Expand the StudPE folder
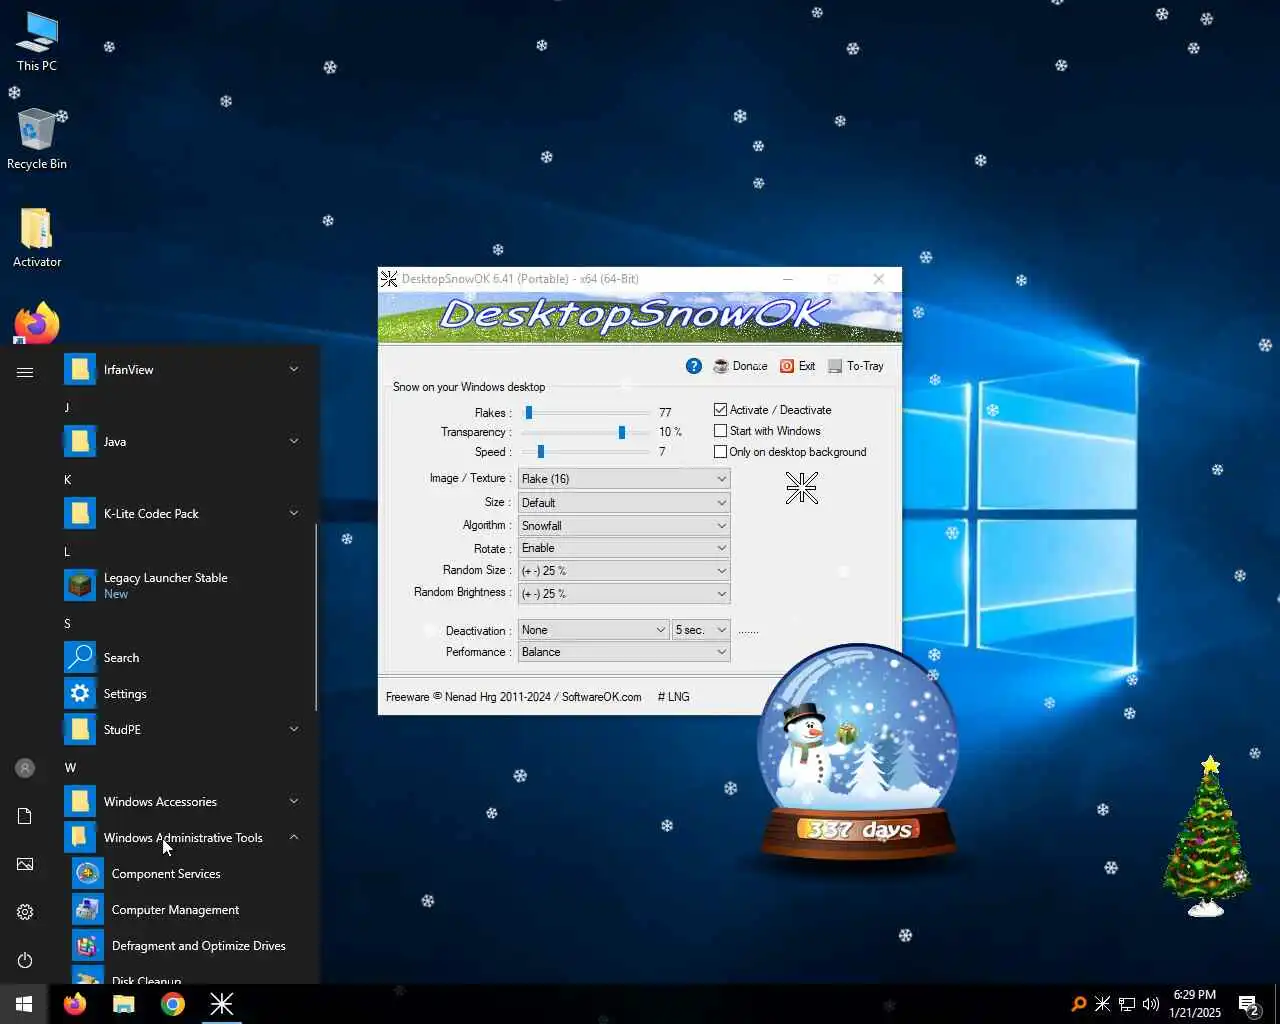 [184, 729]
